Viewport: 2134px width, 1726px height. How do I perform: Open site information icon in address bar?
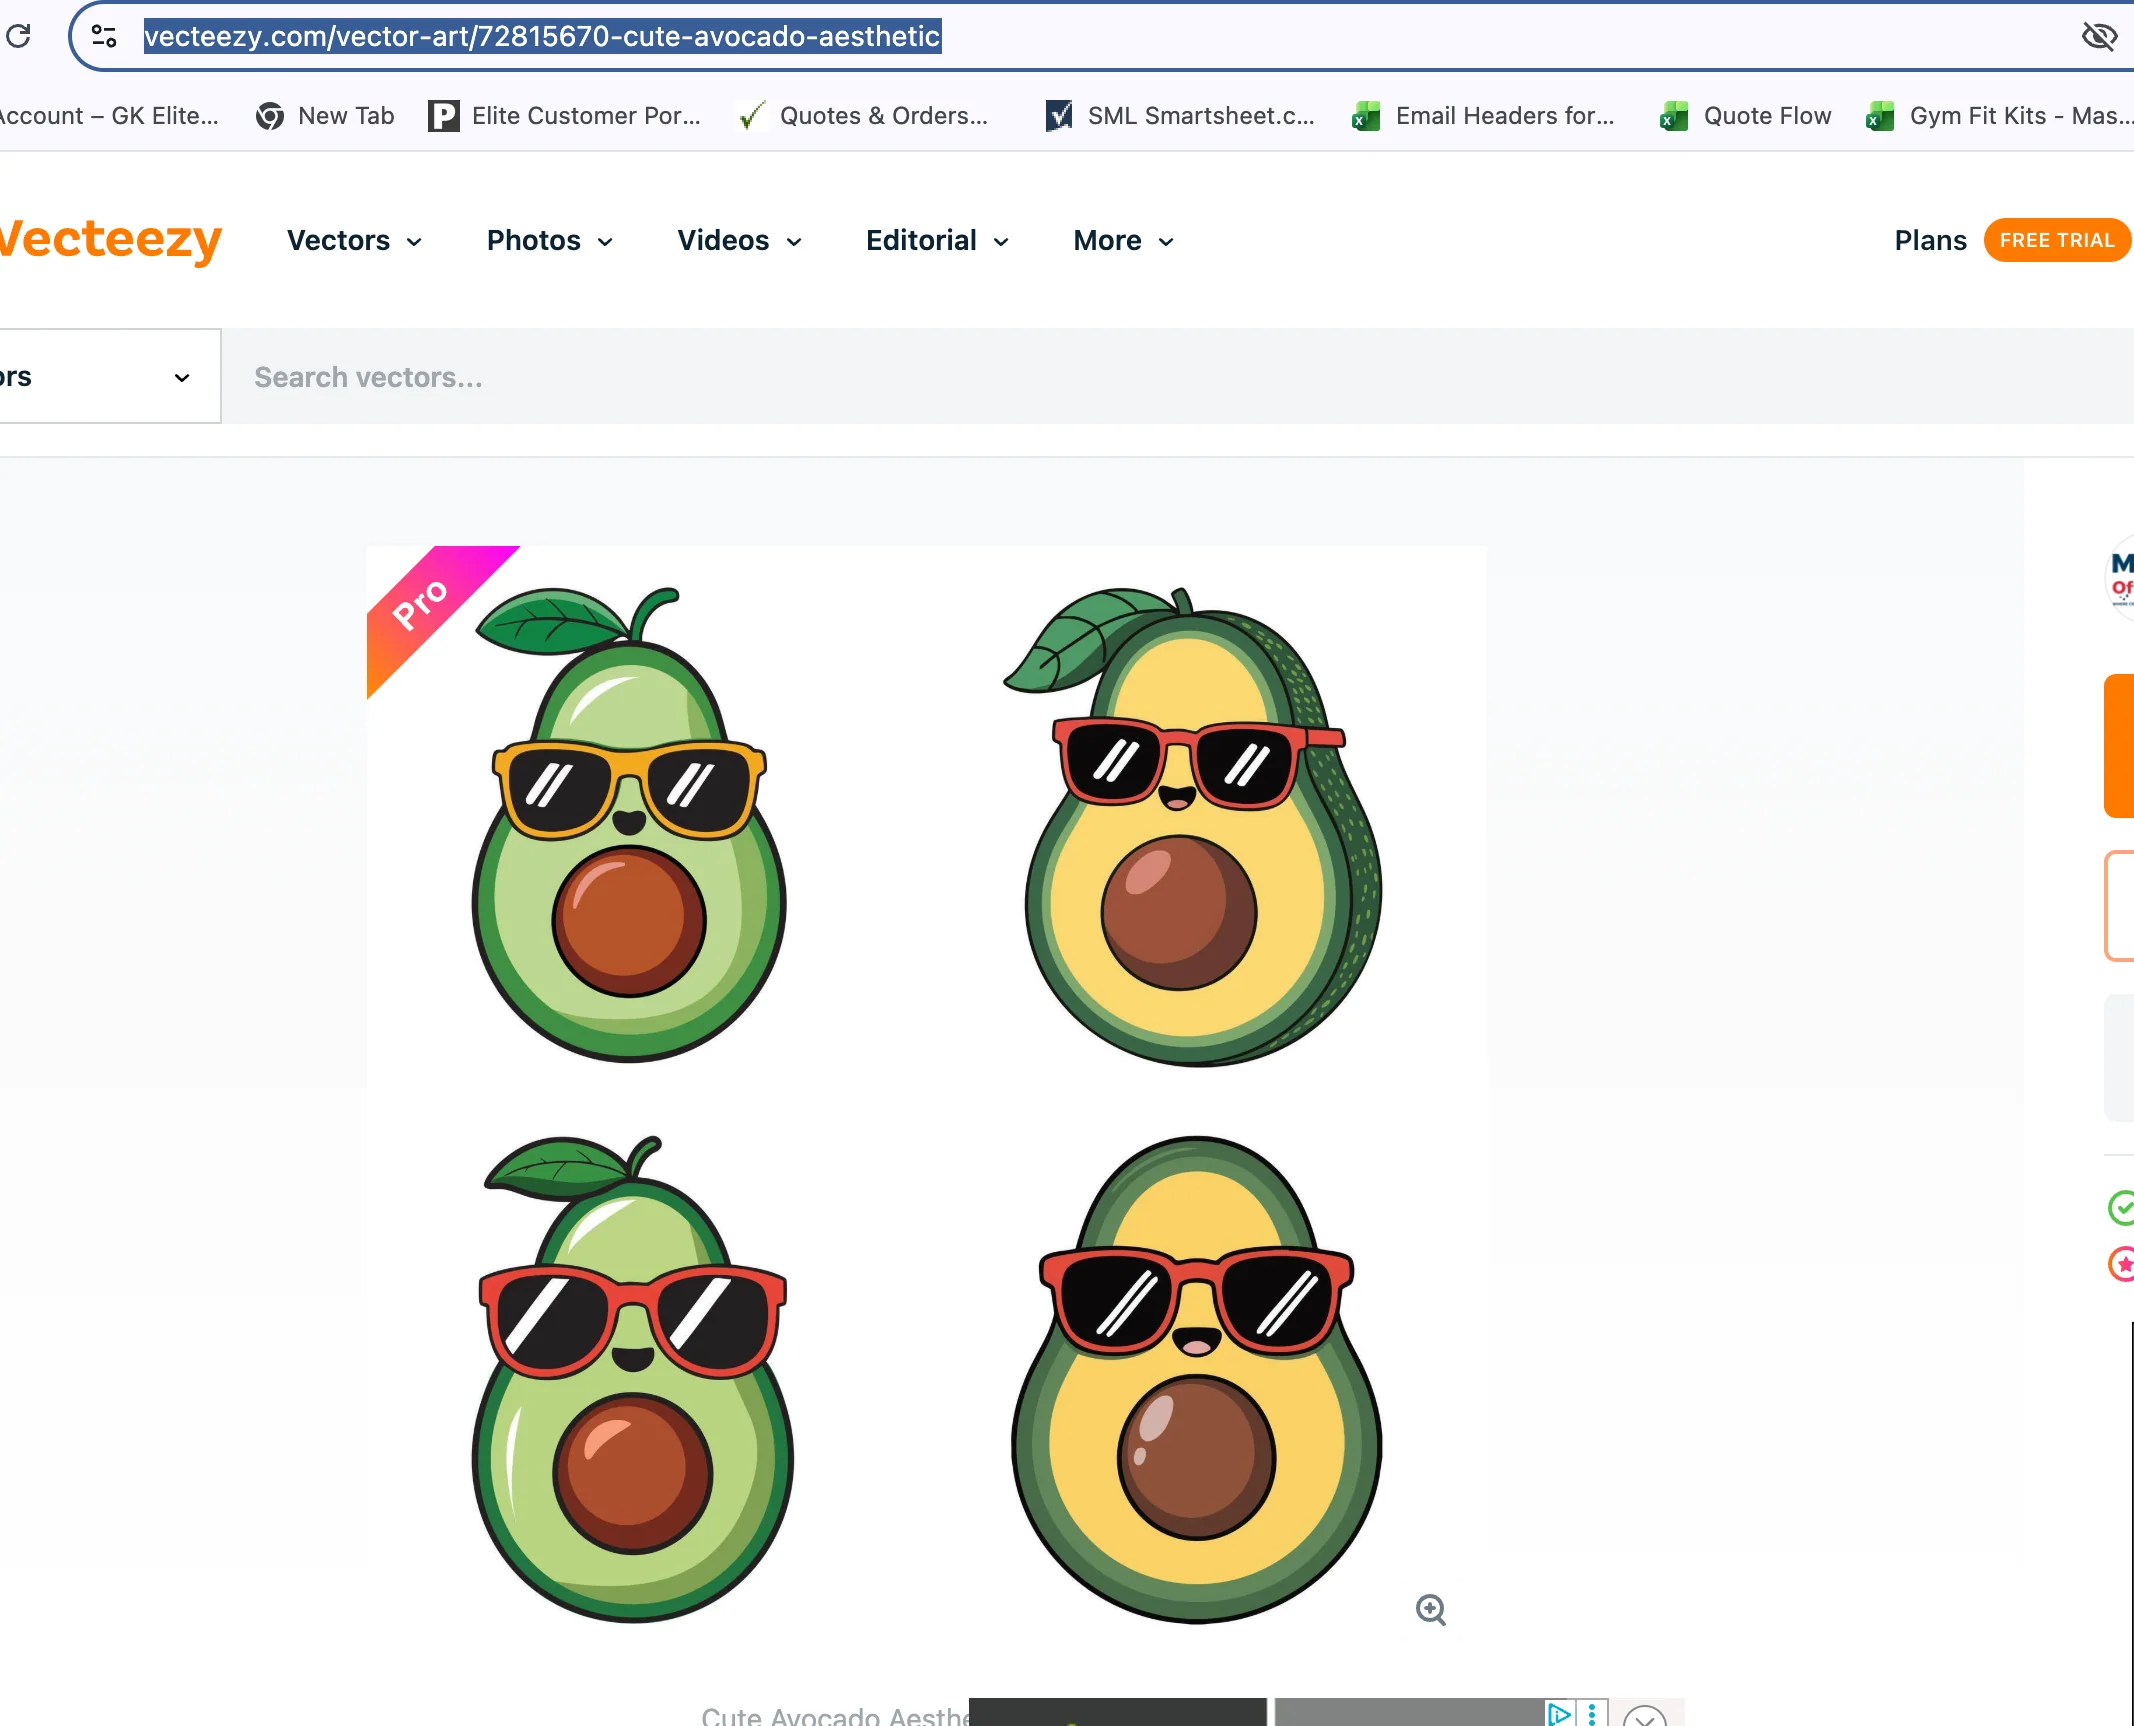104,36
